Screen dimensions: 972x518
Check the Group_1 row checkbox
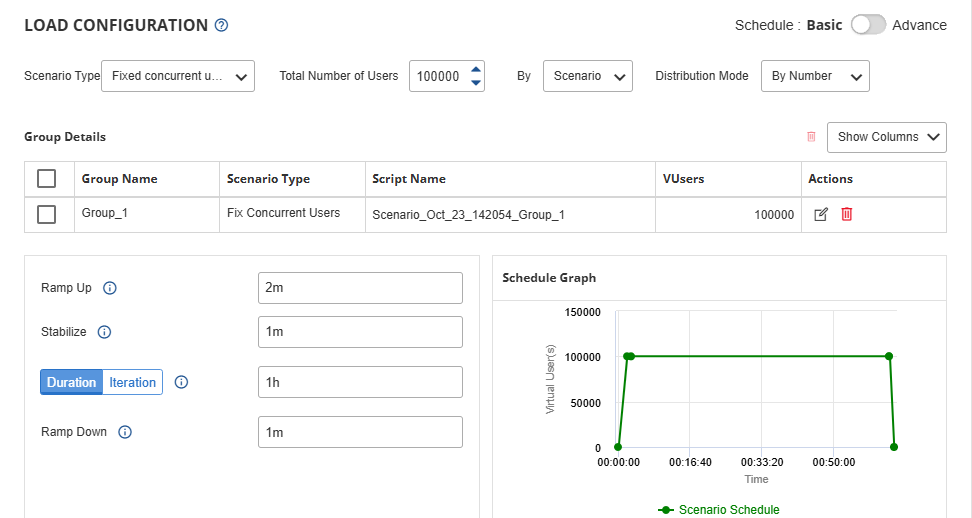point(46,214)
